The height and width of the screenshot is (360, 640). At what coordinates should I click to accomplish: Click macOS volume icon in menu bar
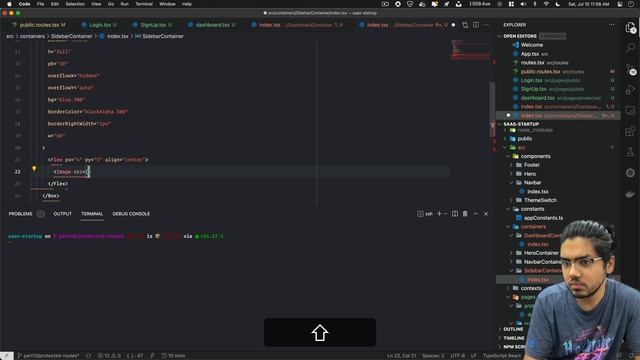point(523,4)
